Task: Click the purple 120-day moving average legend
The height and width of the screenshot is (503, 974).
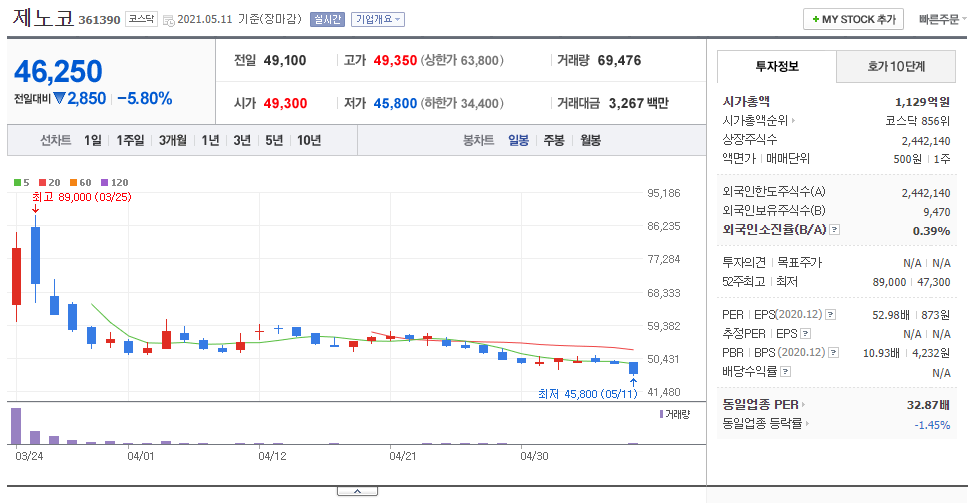Action: click(x=115, y=183)
